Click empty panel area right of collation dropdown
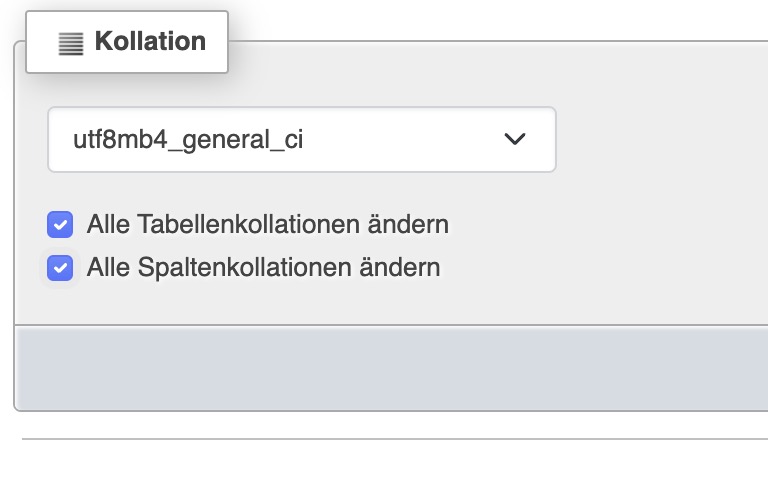 661,139
